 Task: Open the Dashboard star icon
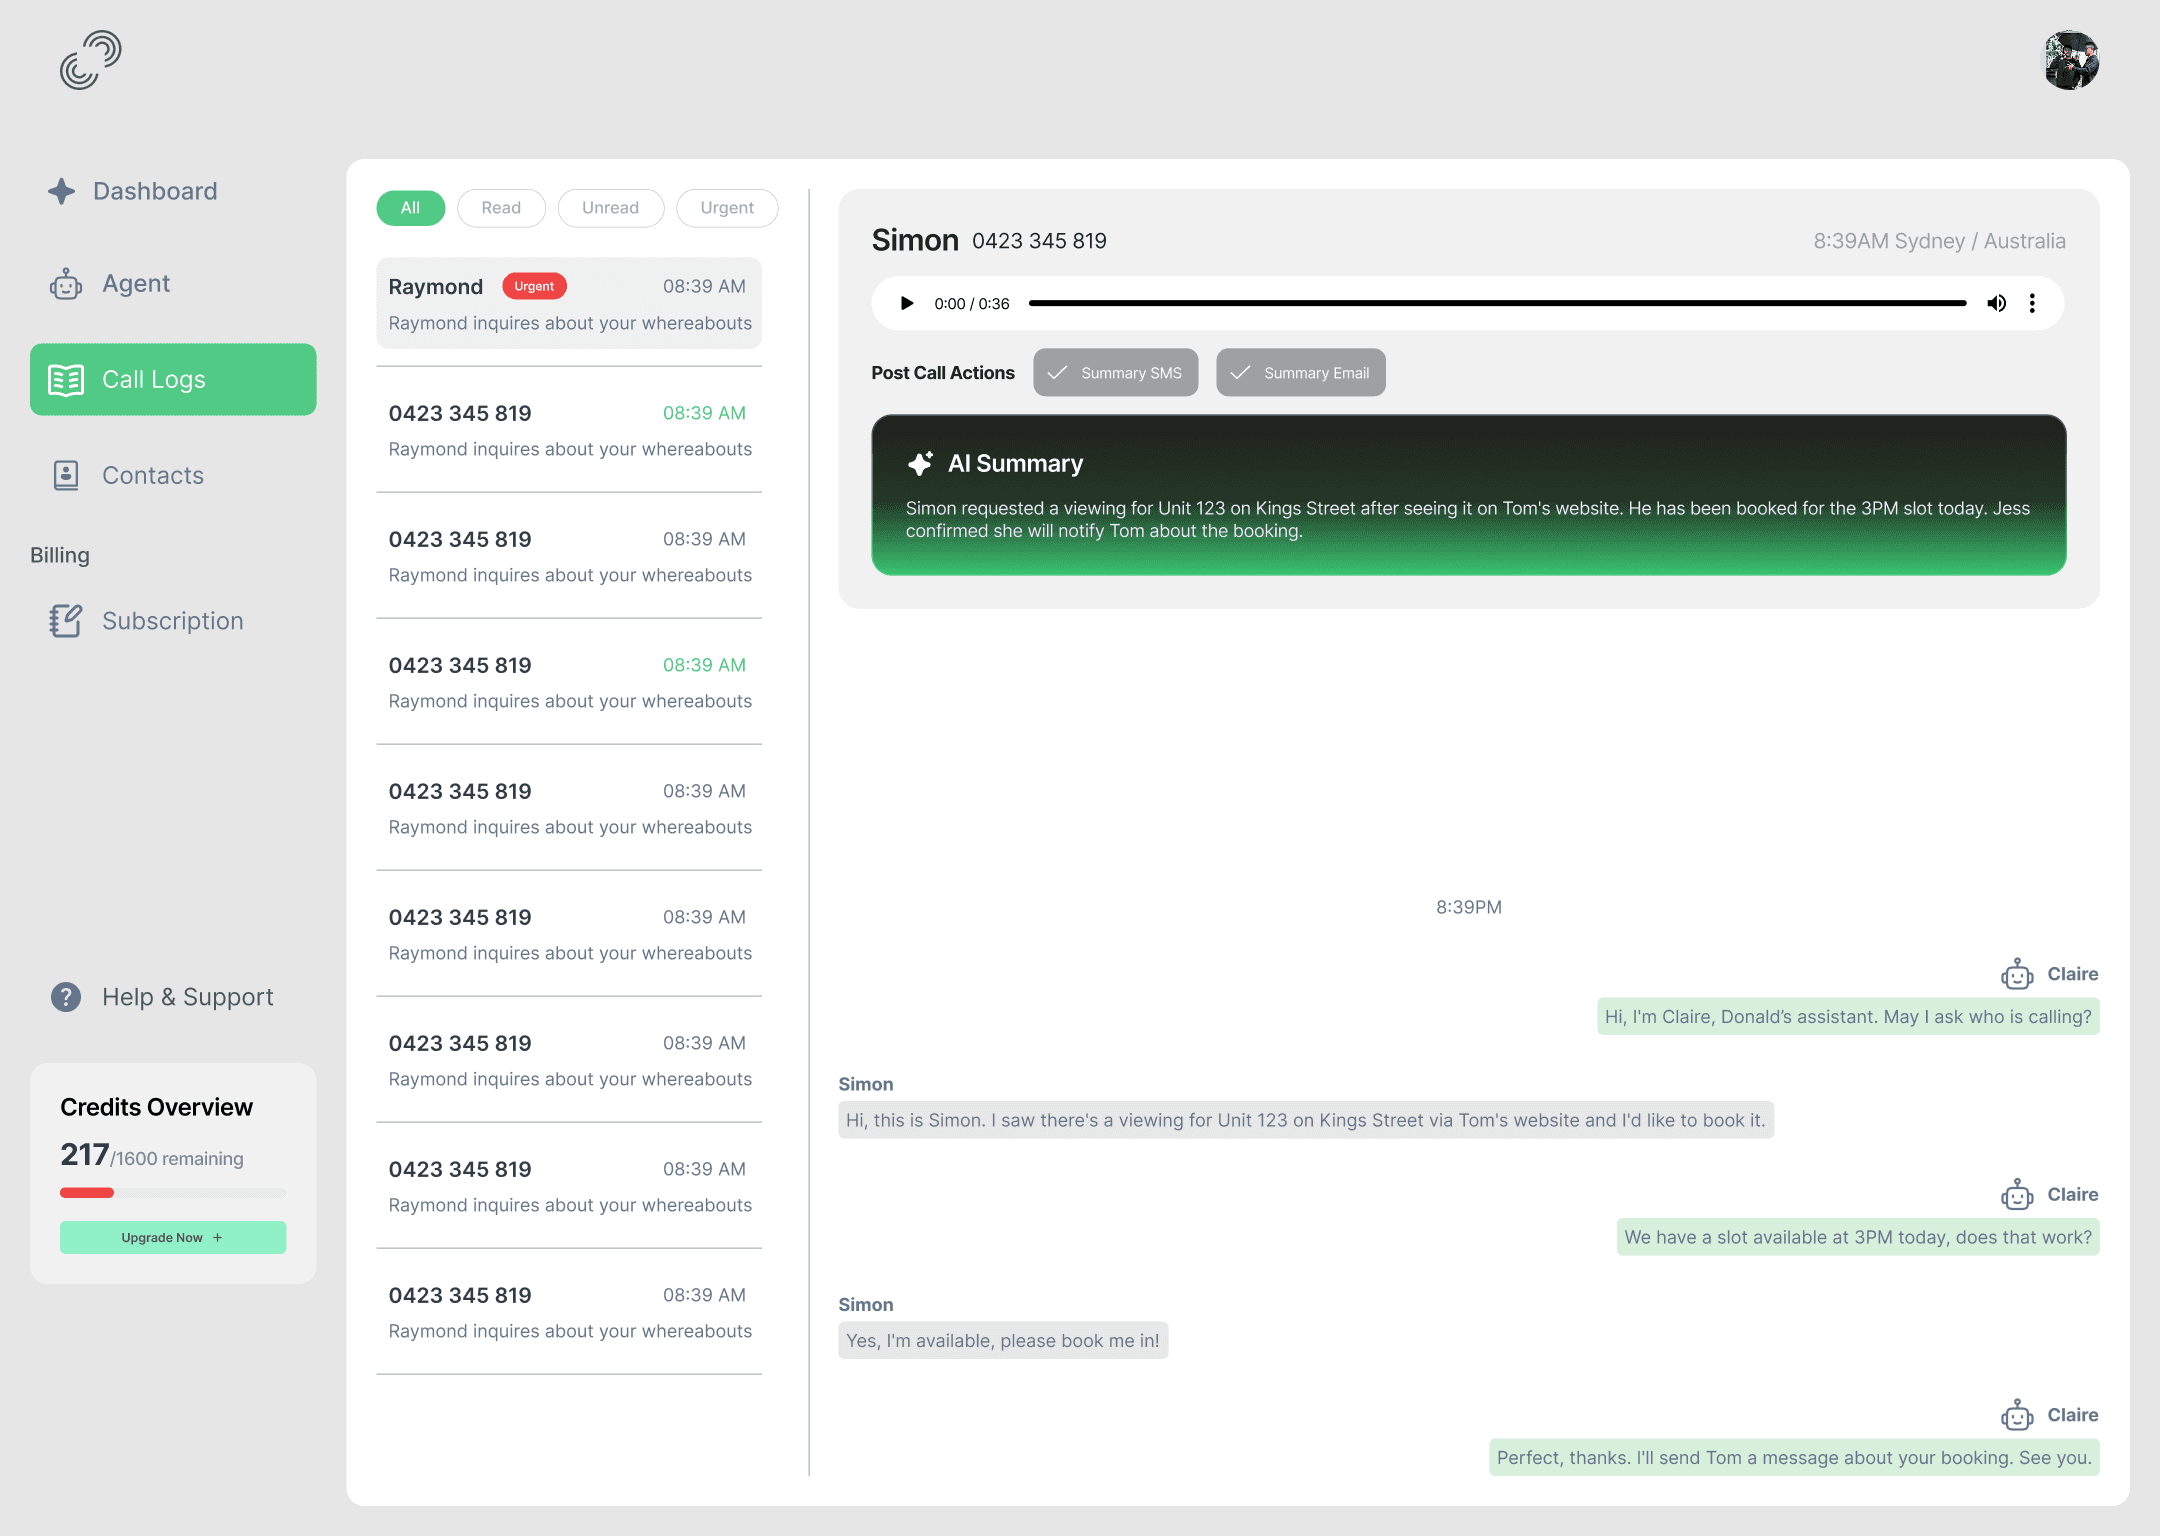tap(62, 191)
